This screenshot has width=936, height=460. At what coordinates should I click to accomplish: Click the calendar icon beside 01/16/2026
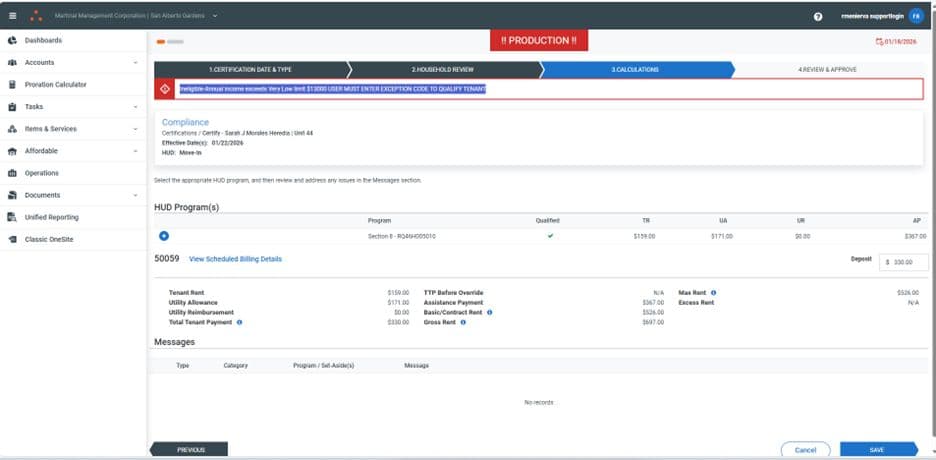879,42
